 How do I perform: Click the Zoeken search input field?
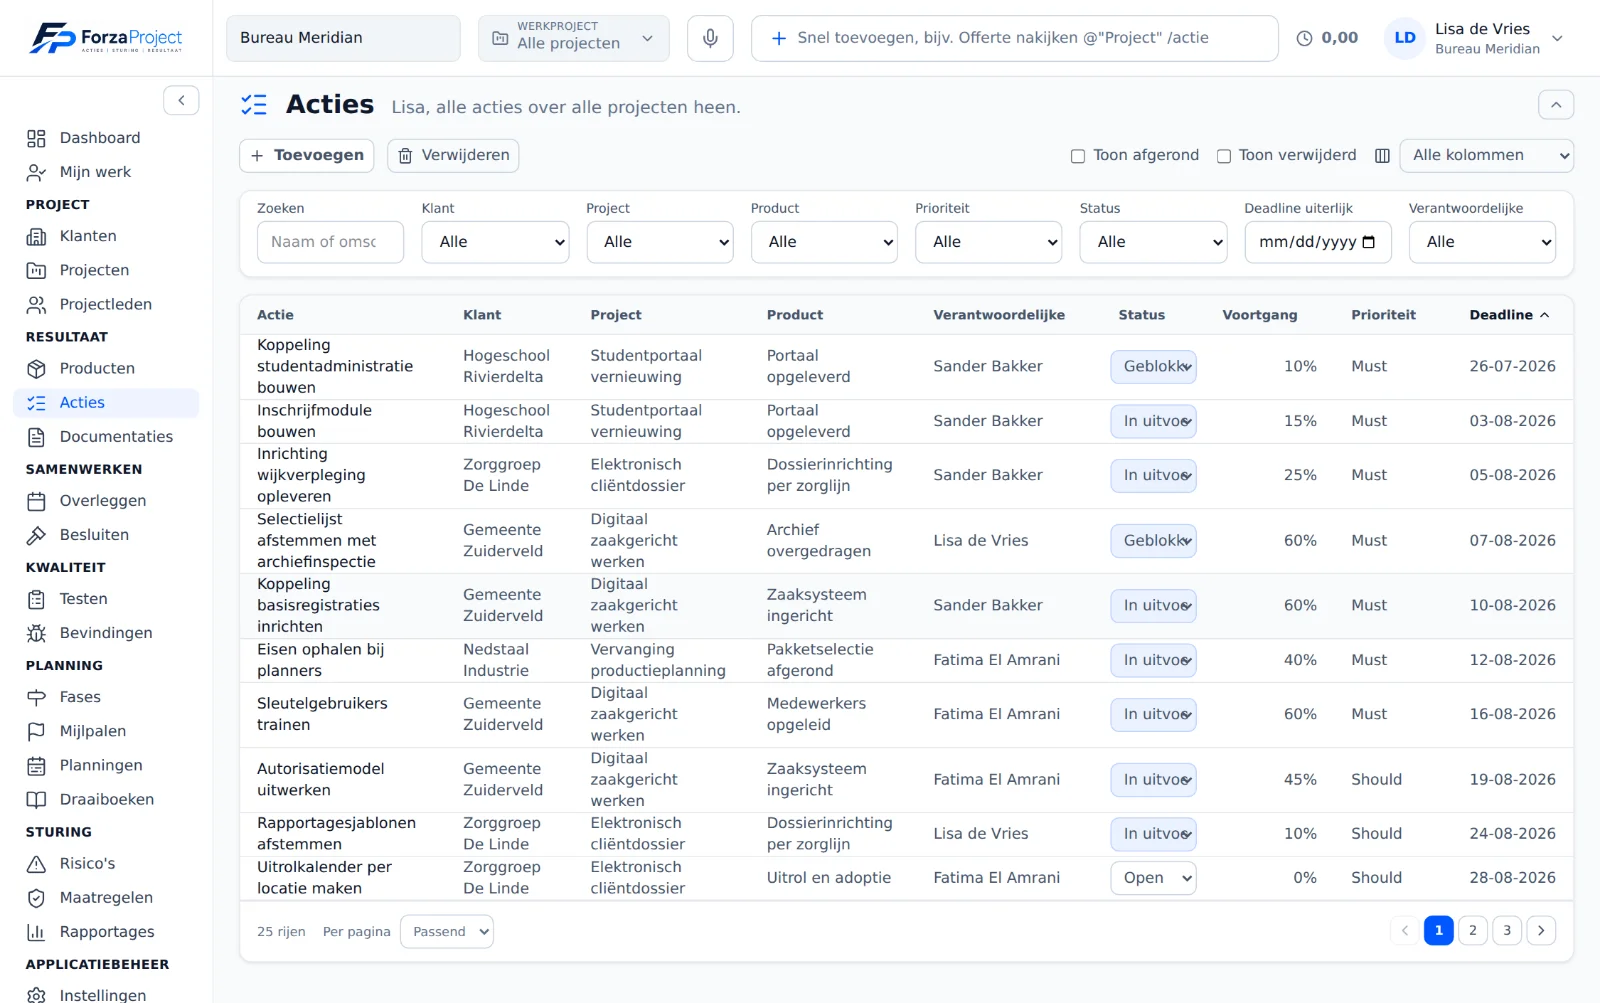point(330,242)
